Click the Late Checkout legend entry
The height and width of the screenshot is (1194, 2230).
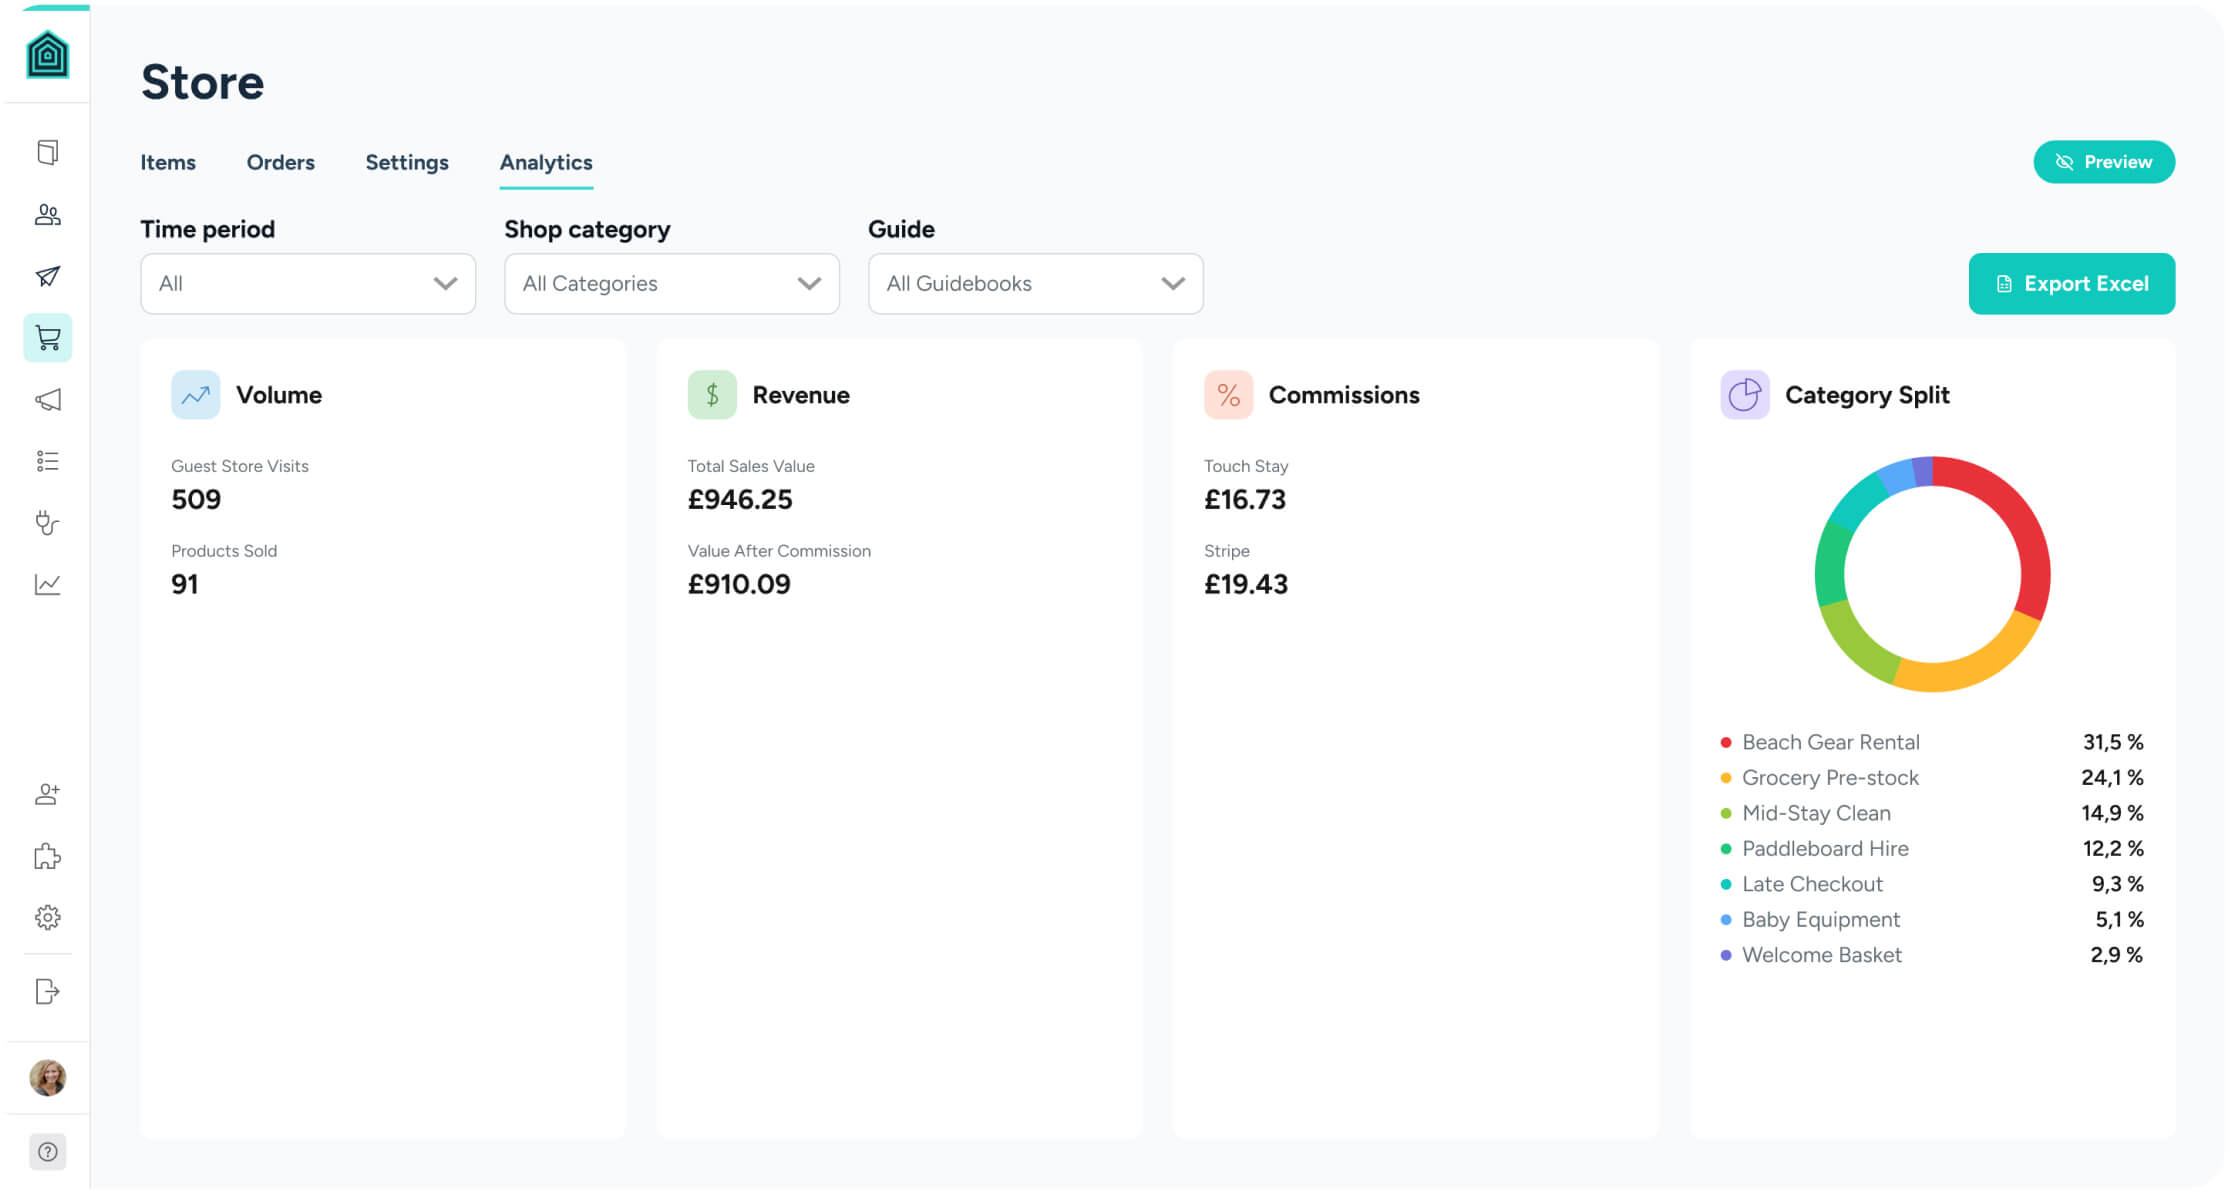(x=1932, y=884)
